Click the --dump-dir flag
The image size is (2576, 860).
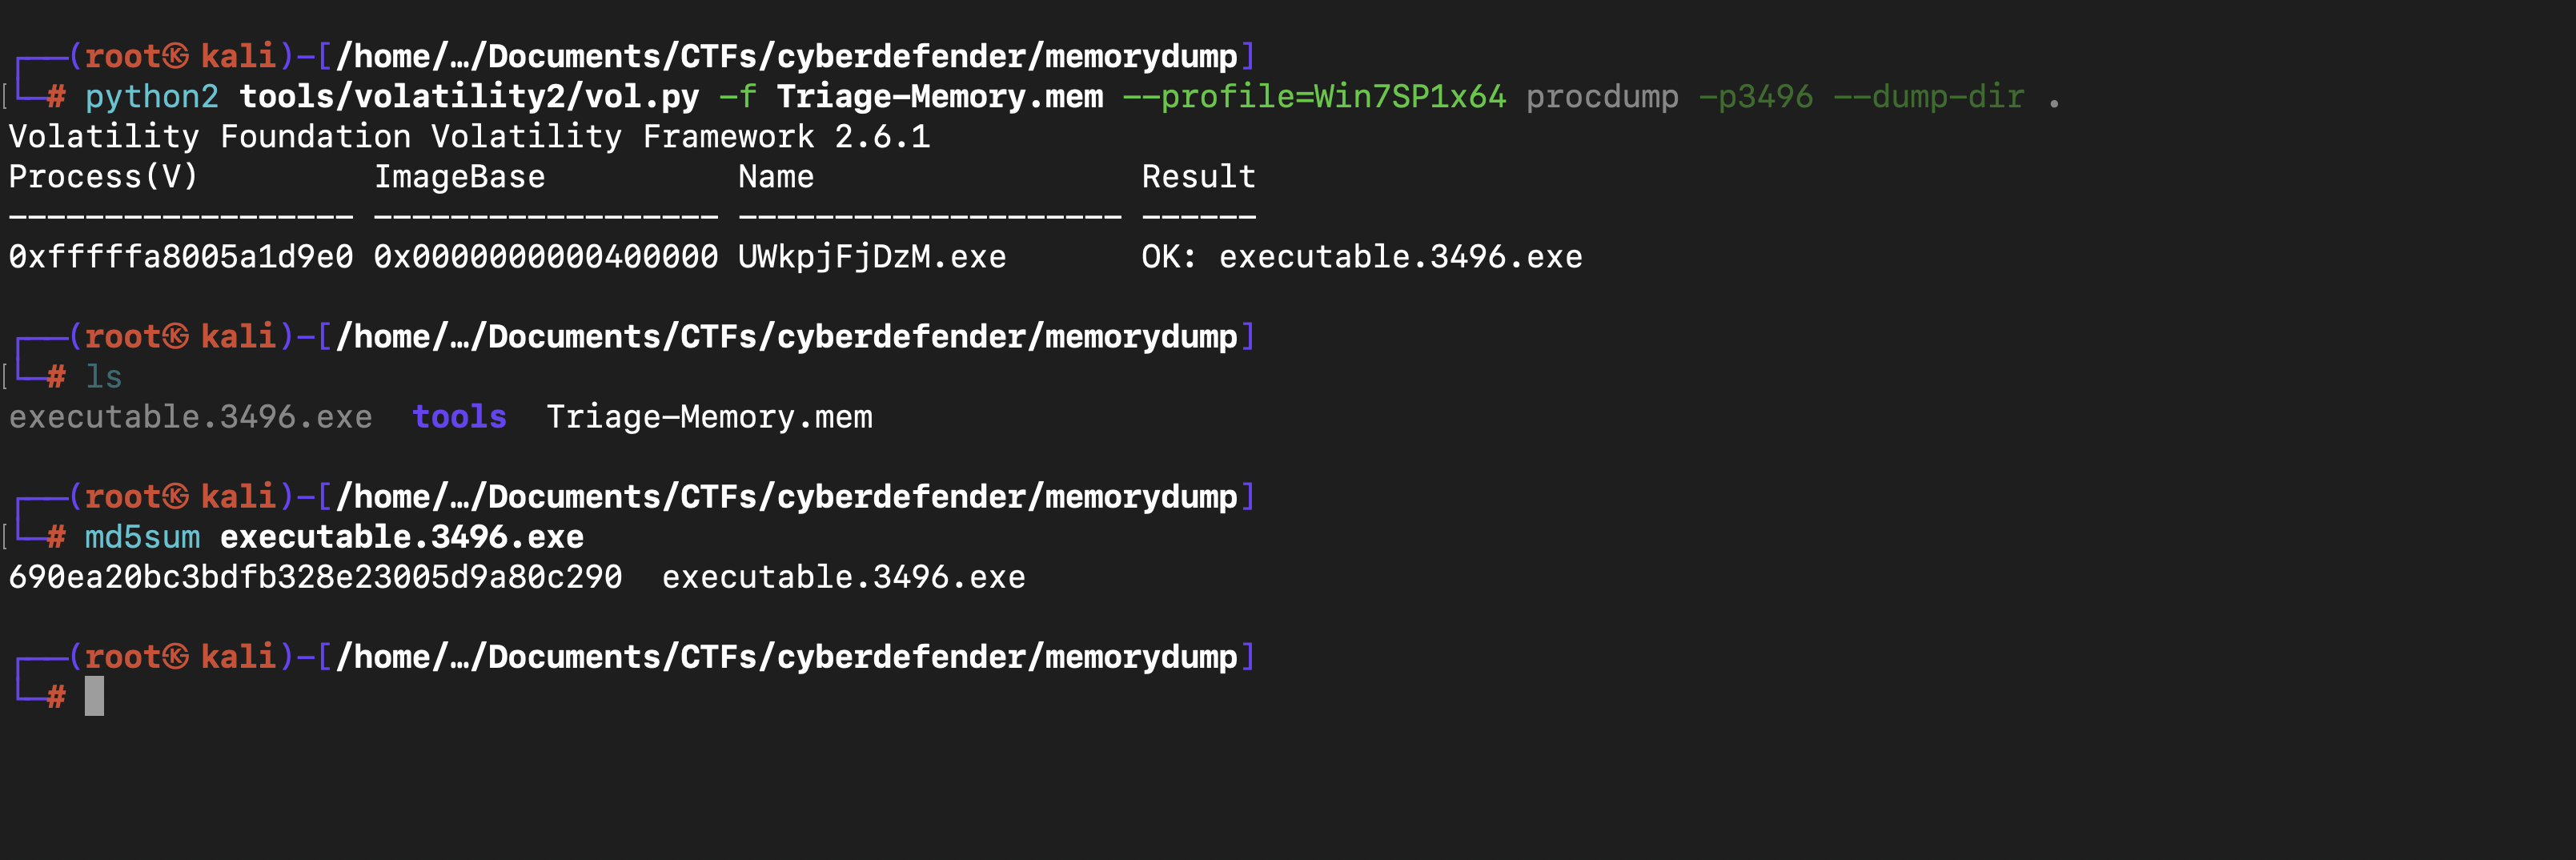pos(1929,97)
